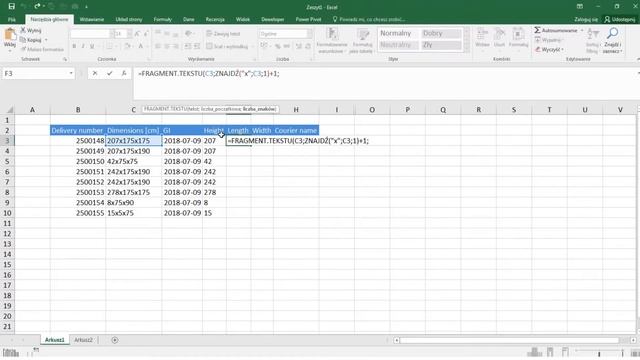Open the number format Ogólne dropdown
The image size is (640, 360).
point(310,34)
